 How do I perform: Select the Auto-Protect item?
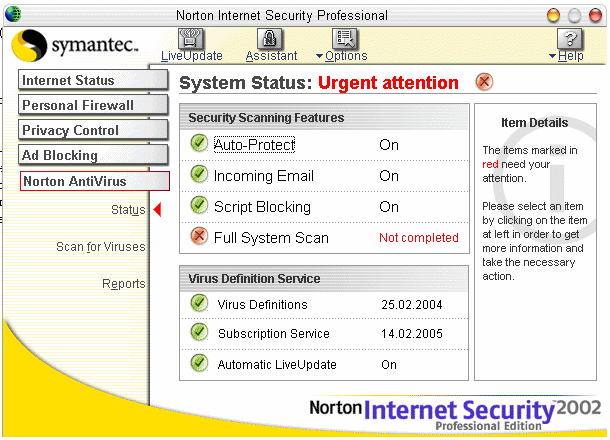[x=254, y=145]
